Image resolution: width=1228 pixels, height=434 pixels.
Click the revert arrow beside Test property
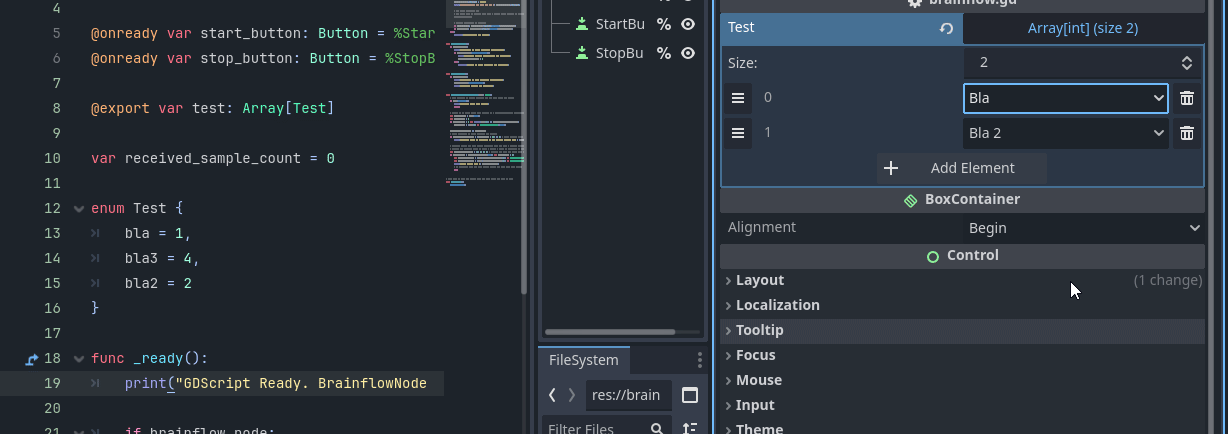(946, 29)
